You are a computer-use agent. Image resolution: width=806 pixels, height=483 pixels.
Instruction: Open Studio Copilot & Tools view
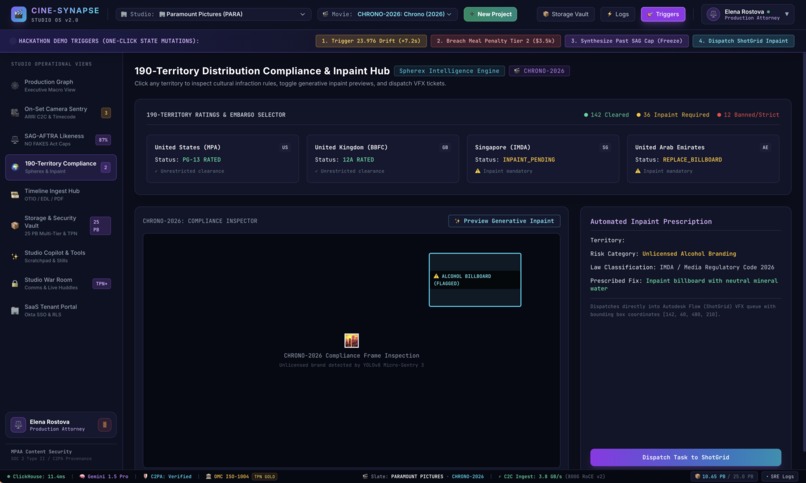tap(61, 256)
